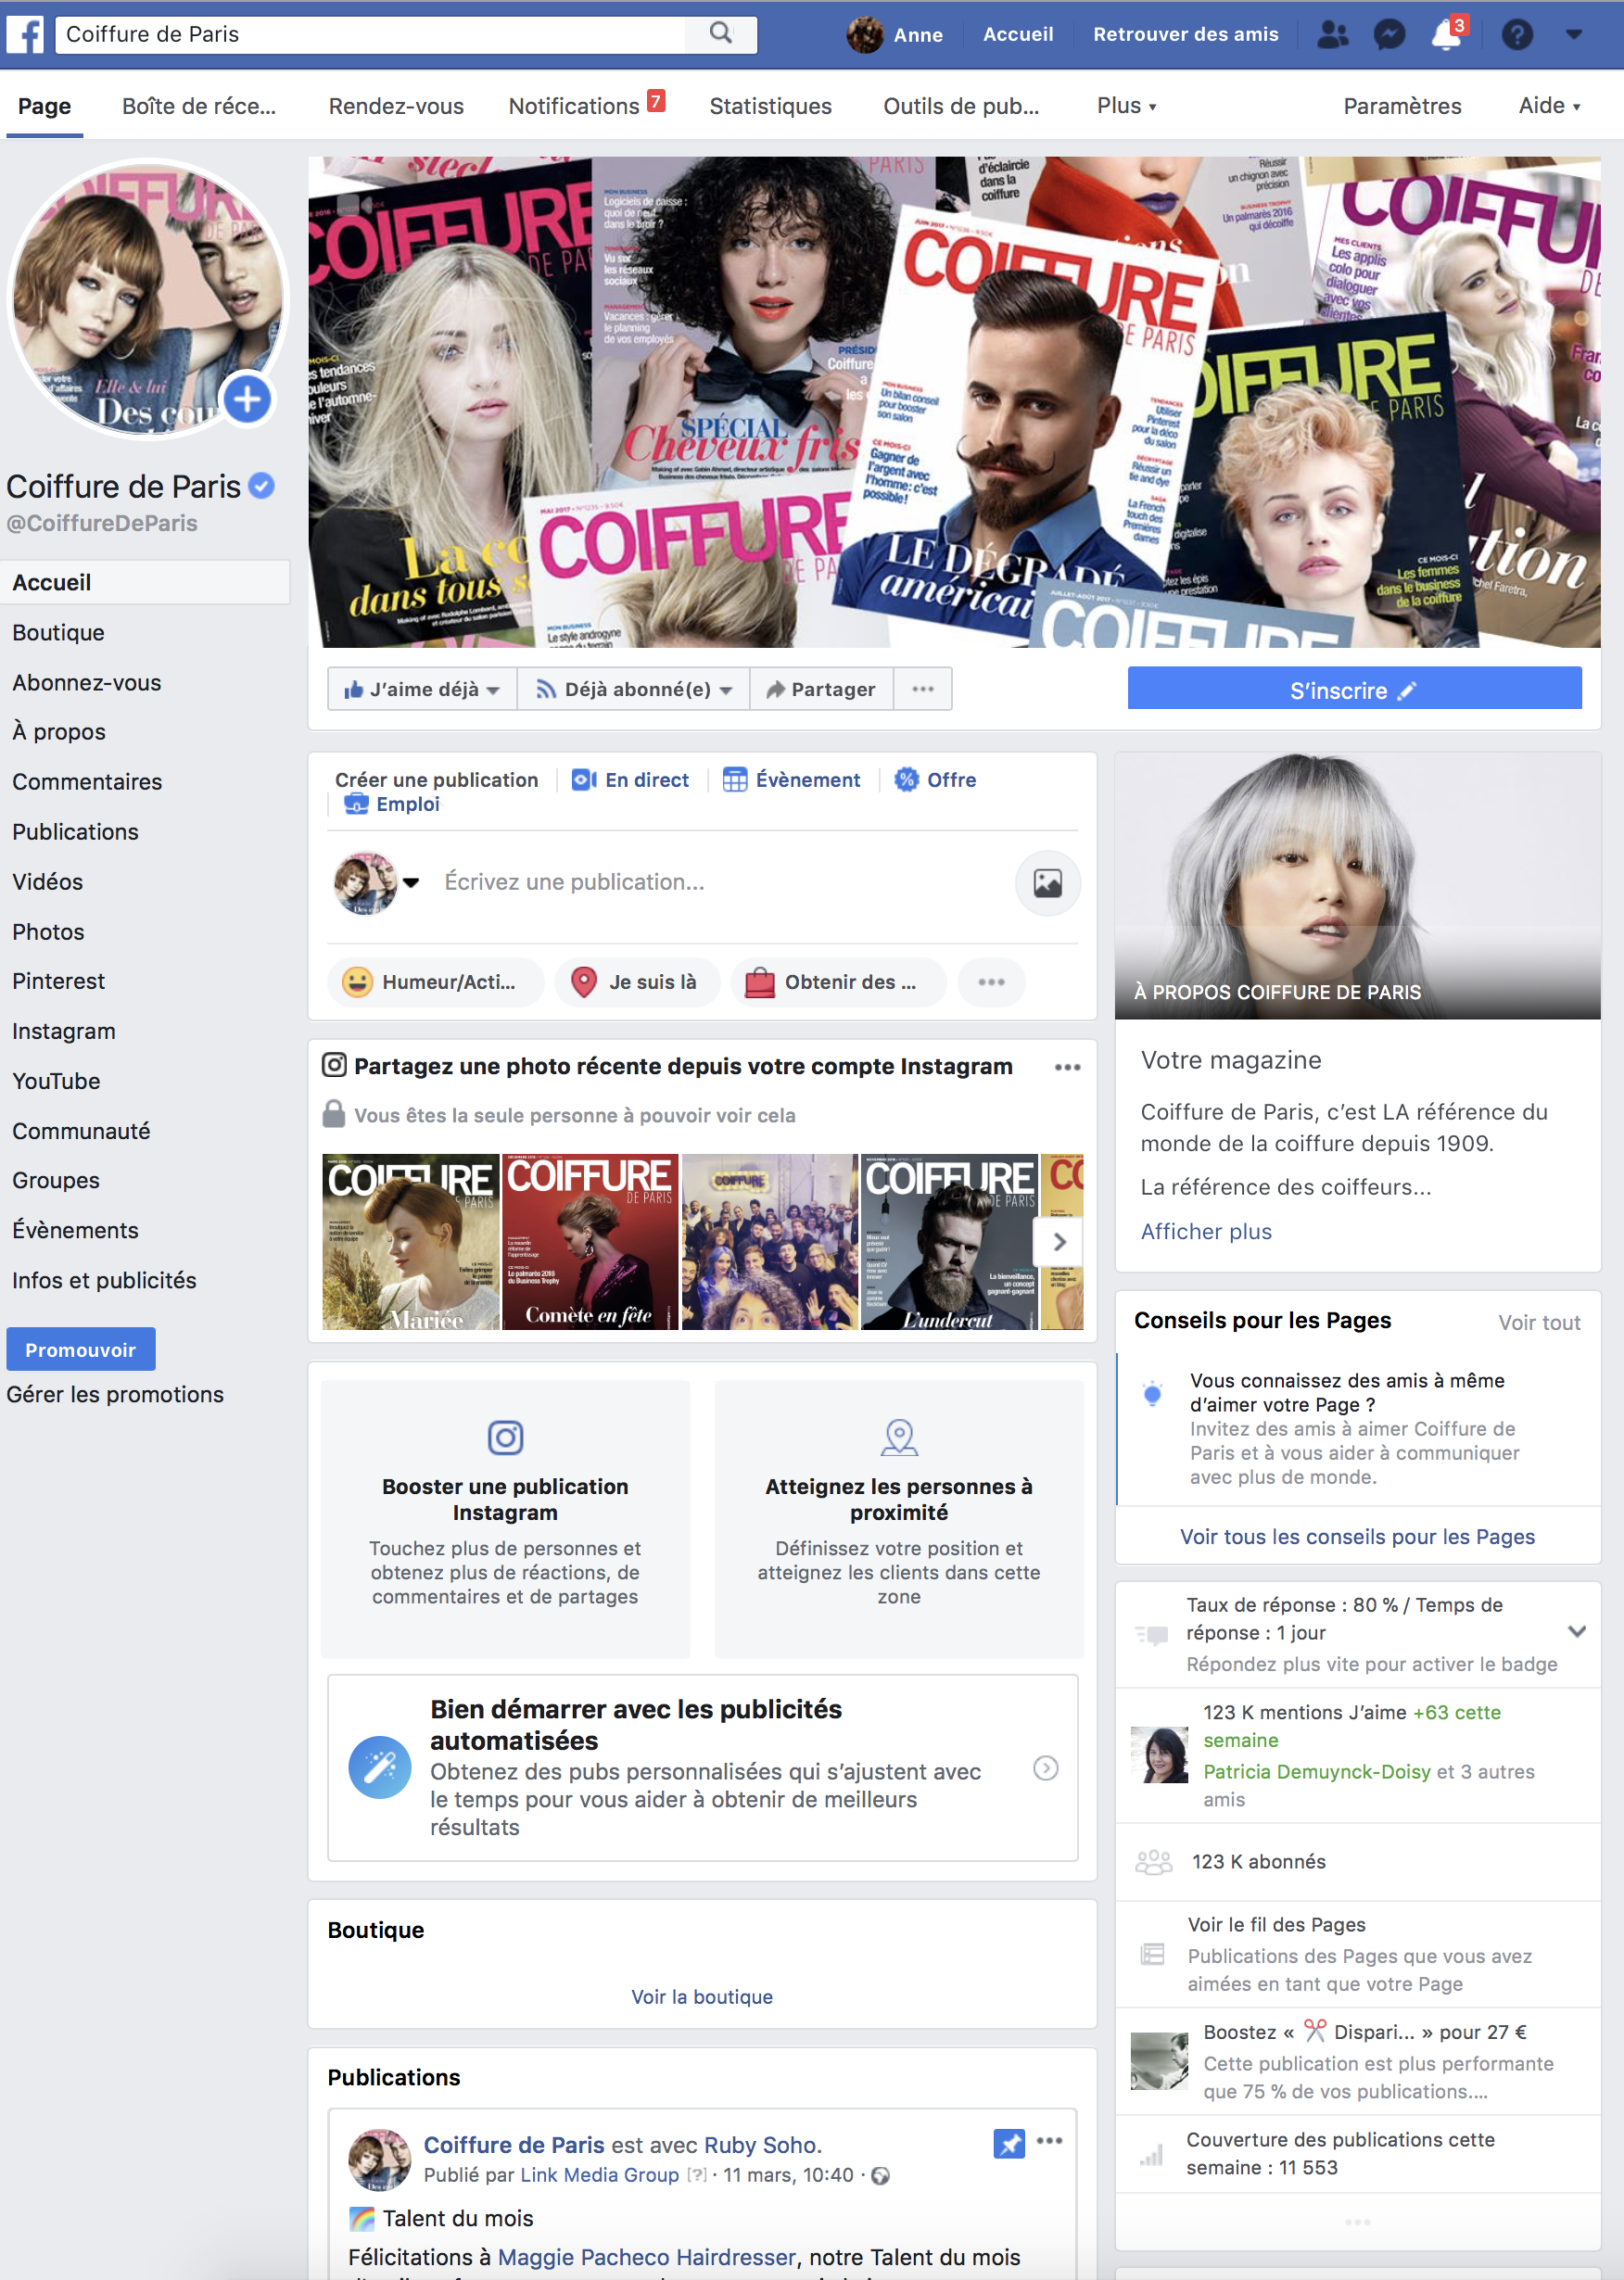Viewport: 1624px width, 2280px height.
Task: Click in the Facebook search field
Action: [370, 34]
